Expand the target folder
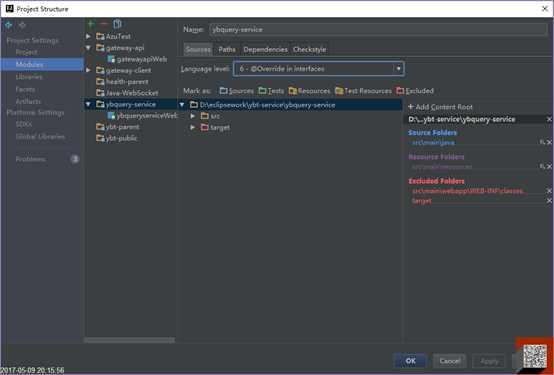554x375 pixels. click(x=193, y=127)
